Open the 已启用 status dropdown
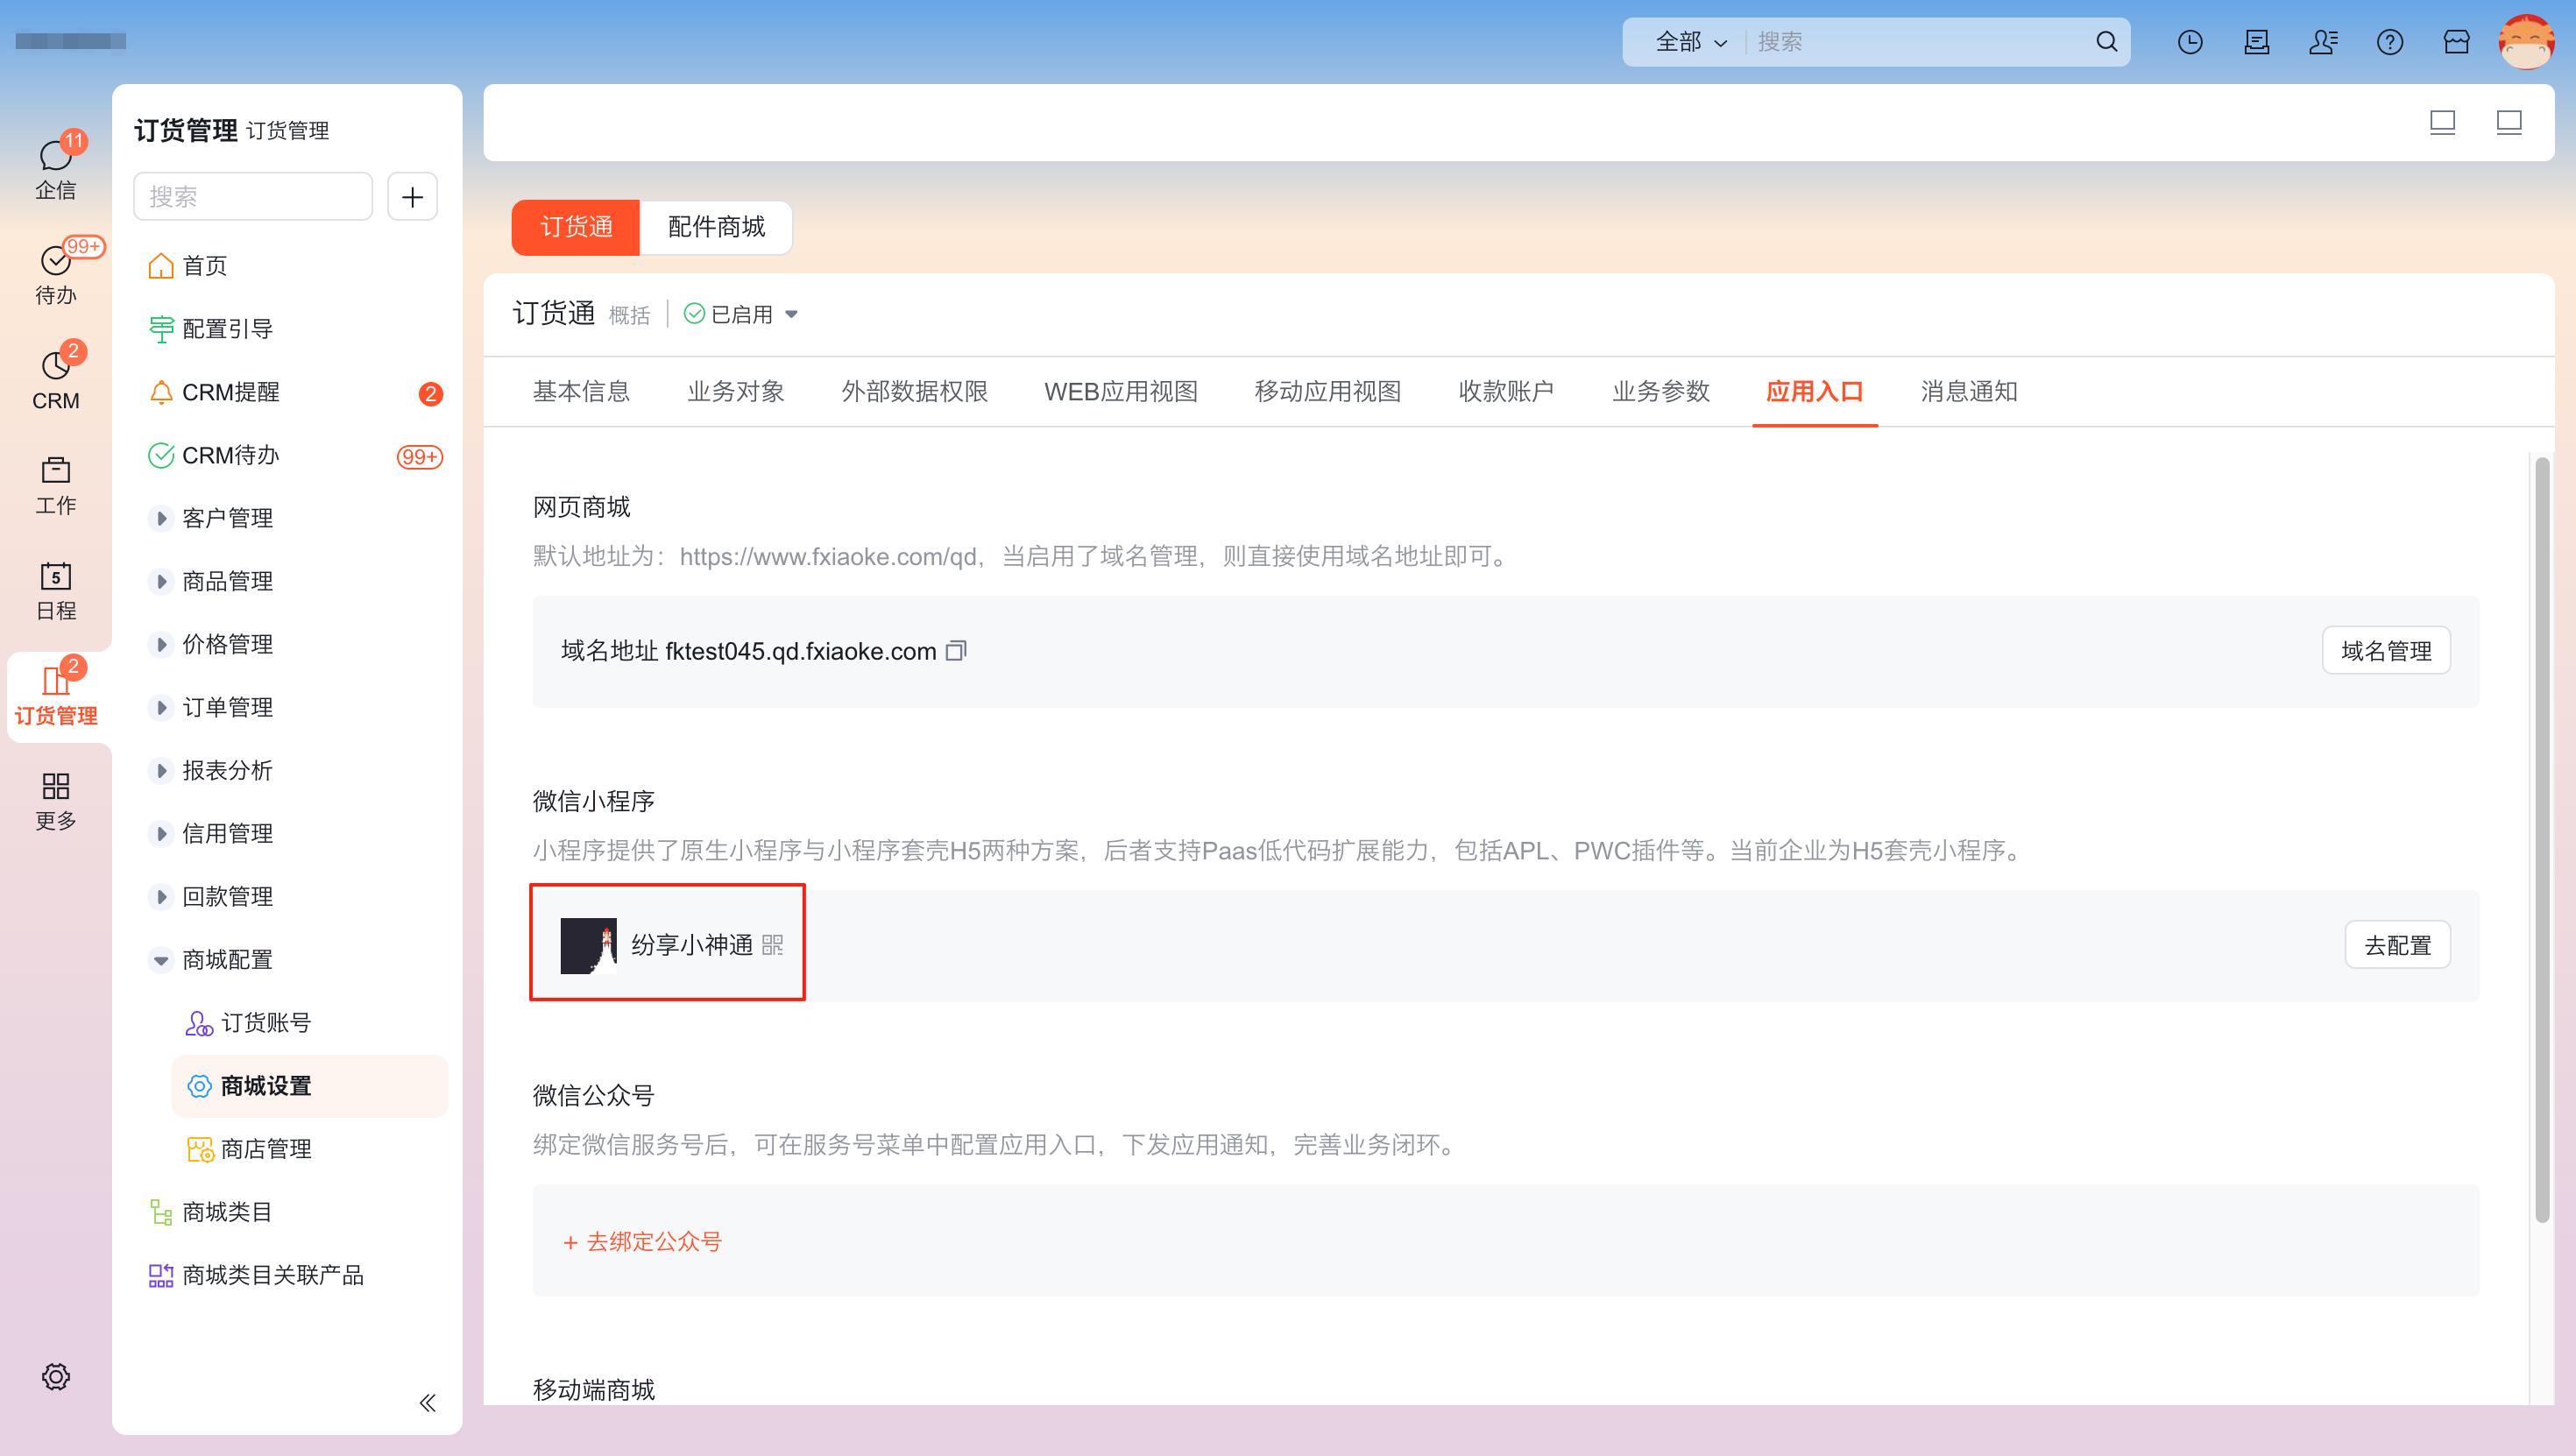2576x1456 pixels. pos(742,314)
